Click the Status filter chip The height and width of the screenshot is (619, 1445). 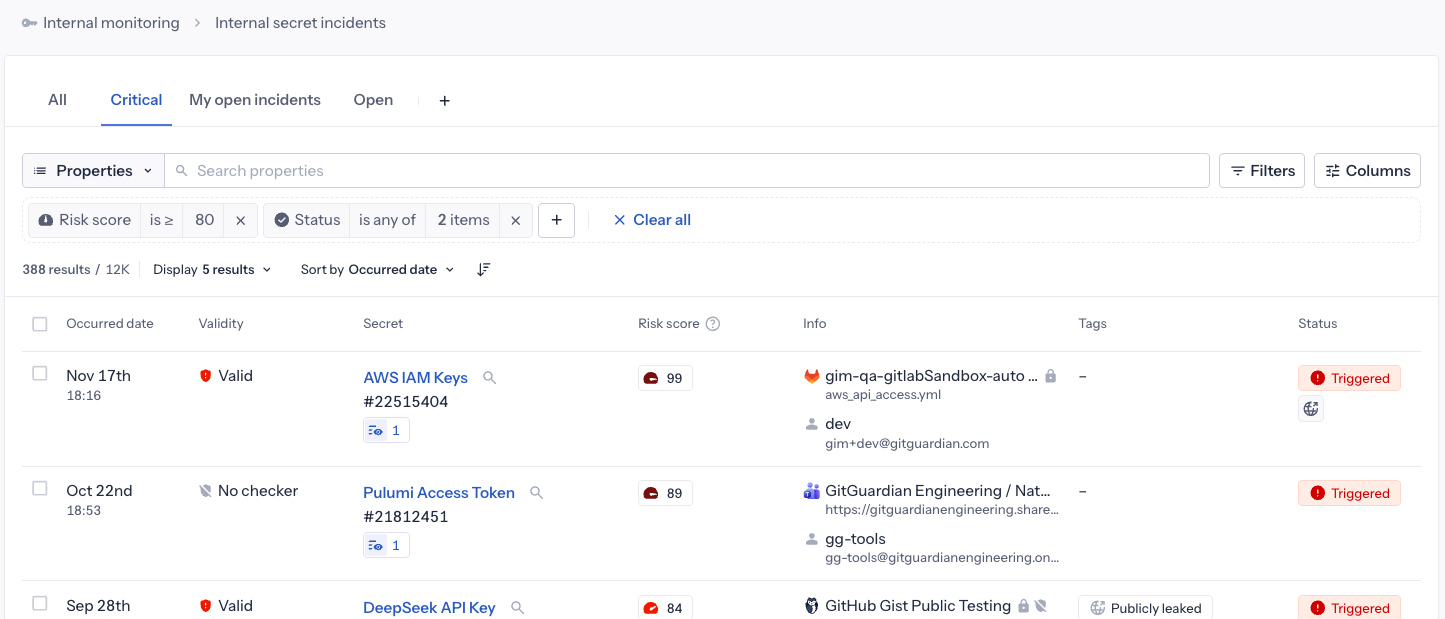(x=307, y=220)
